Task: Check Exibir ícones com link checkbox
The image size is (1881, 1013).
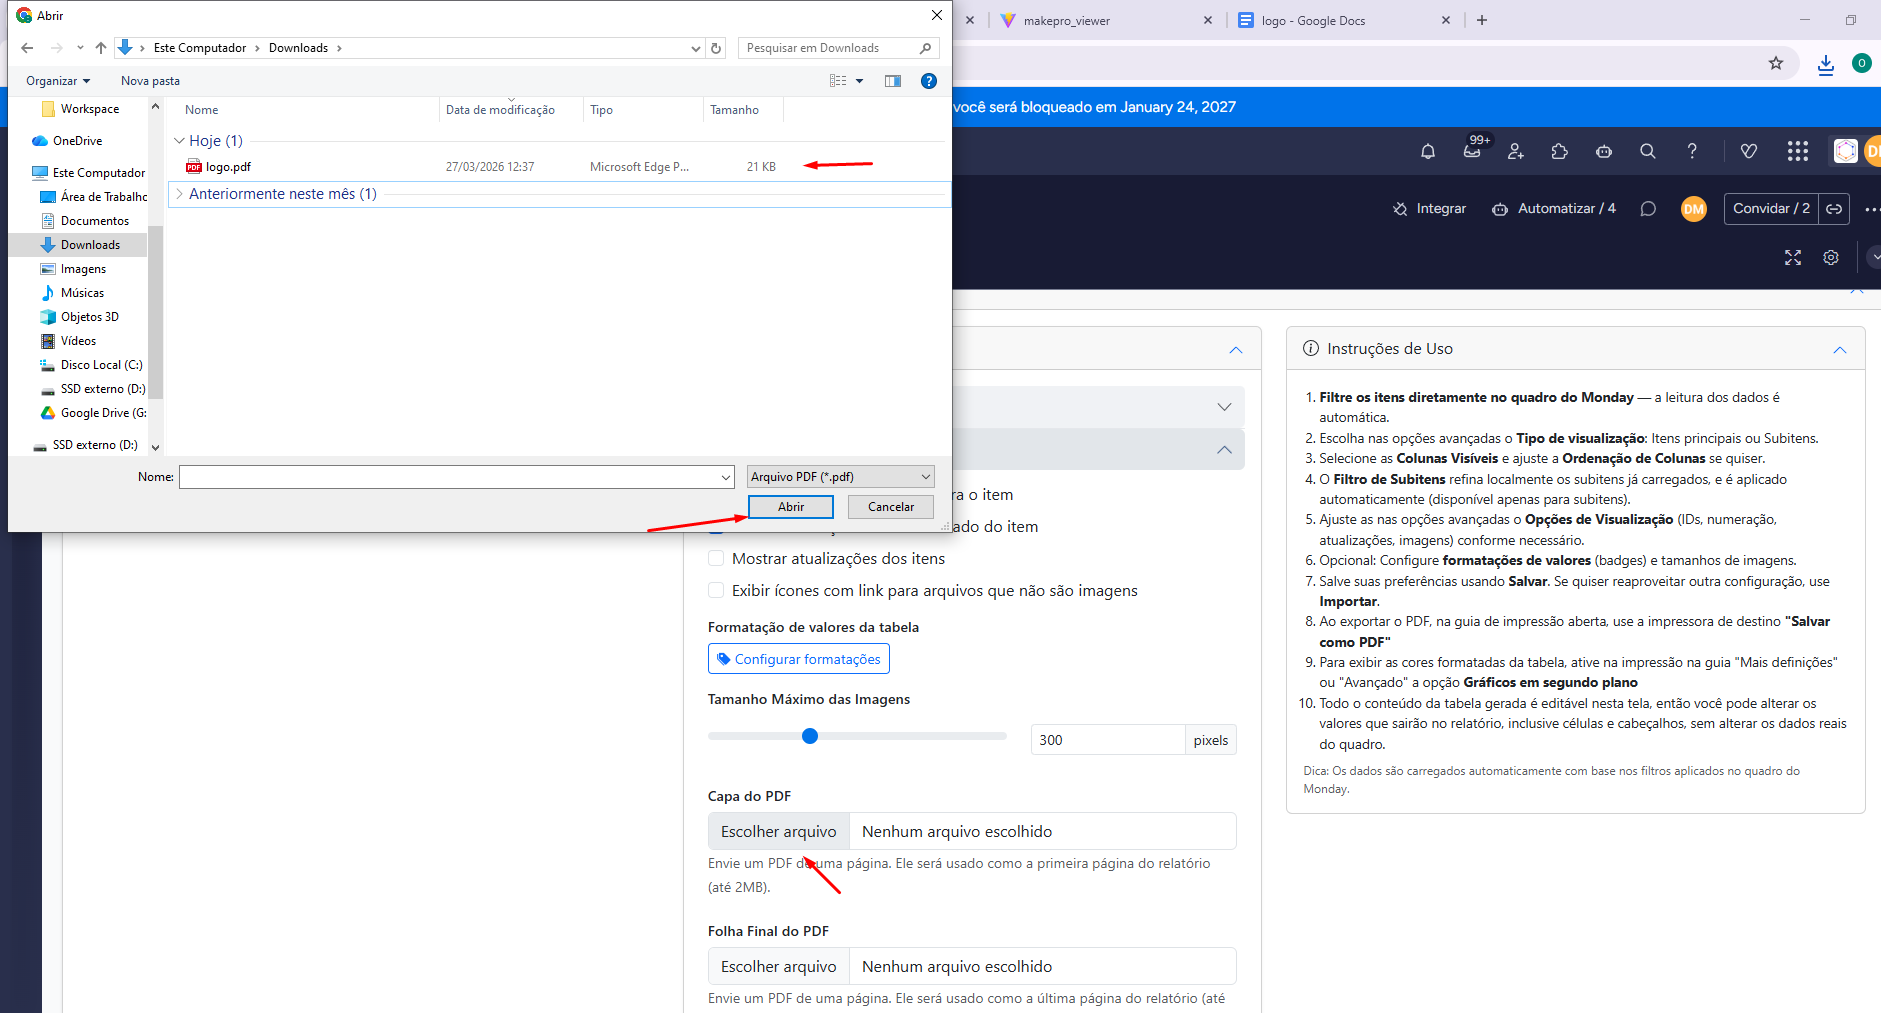Action: point(716,590)
